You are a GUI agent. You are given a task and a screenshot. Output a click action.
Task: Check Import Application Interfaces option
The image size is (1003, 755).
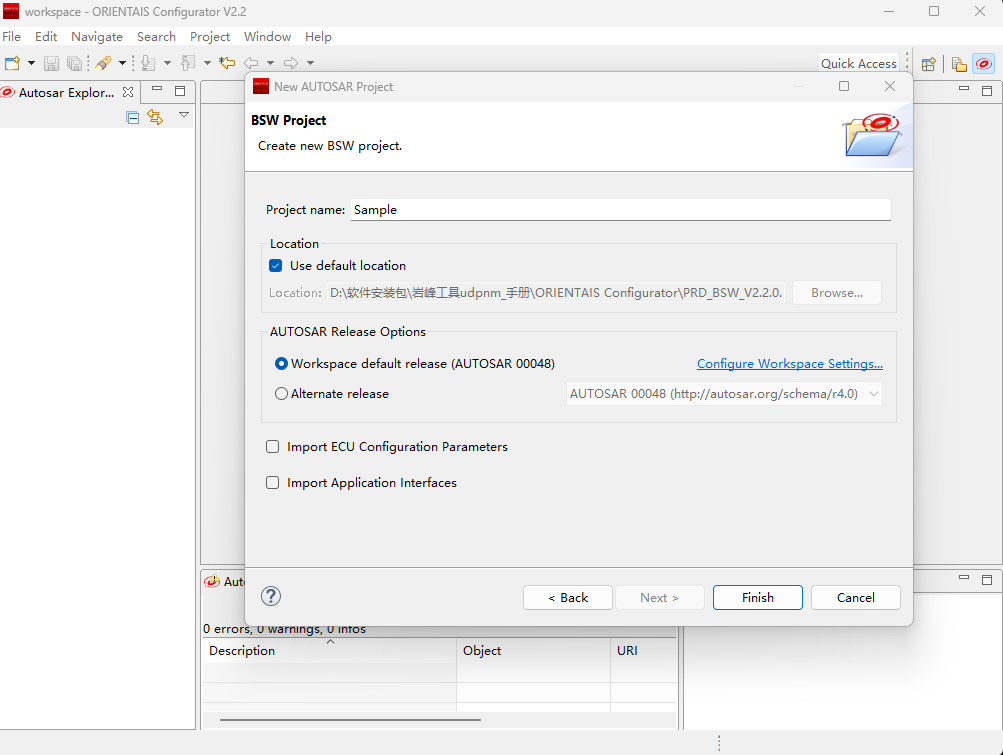point(273,483)
